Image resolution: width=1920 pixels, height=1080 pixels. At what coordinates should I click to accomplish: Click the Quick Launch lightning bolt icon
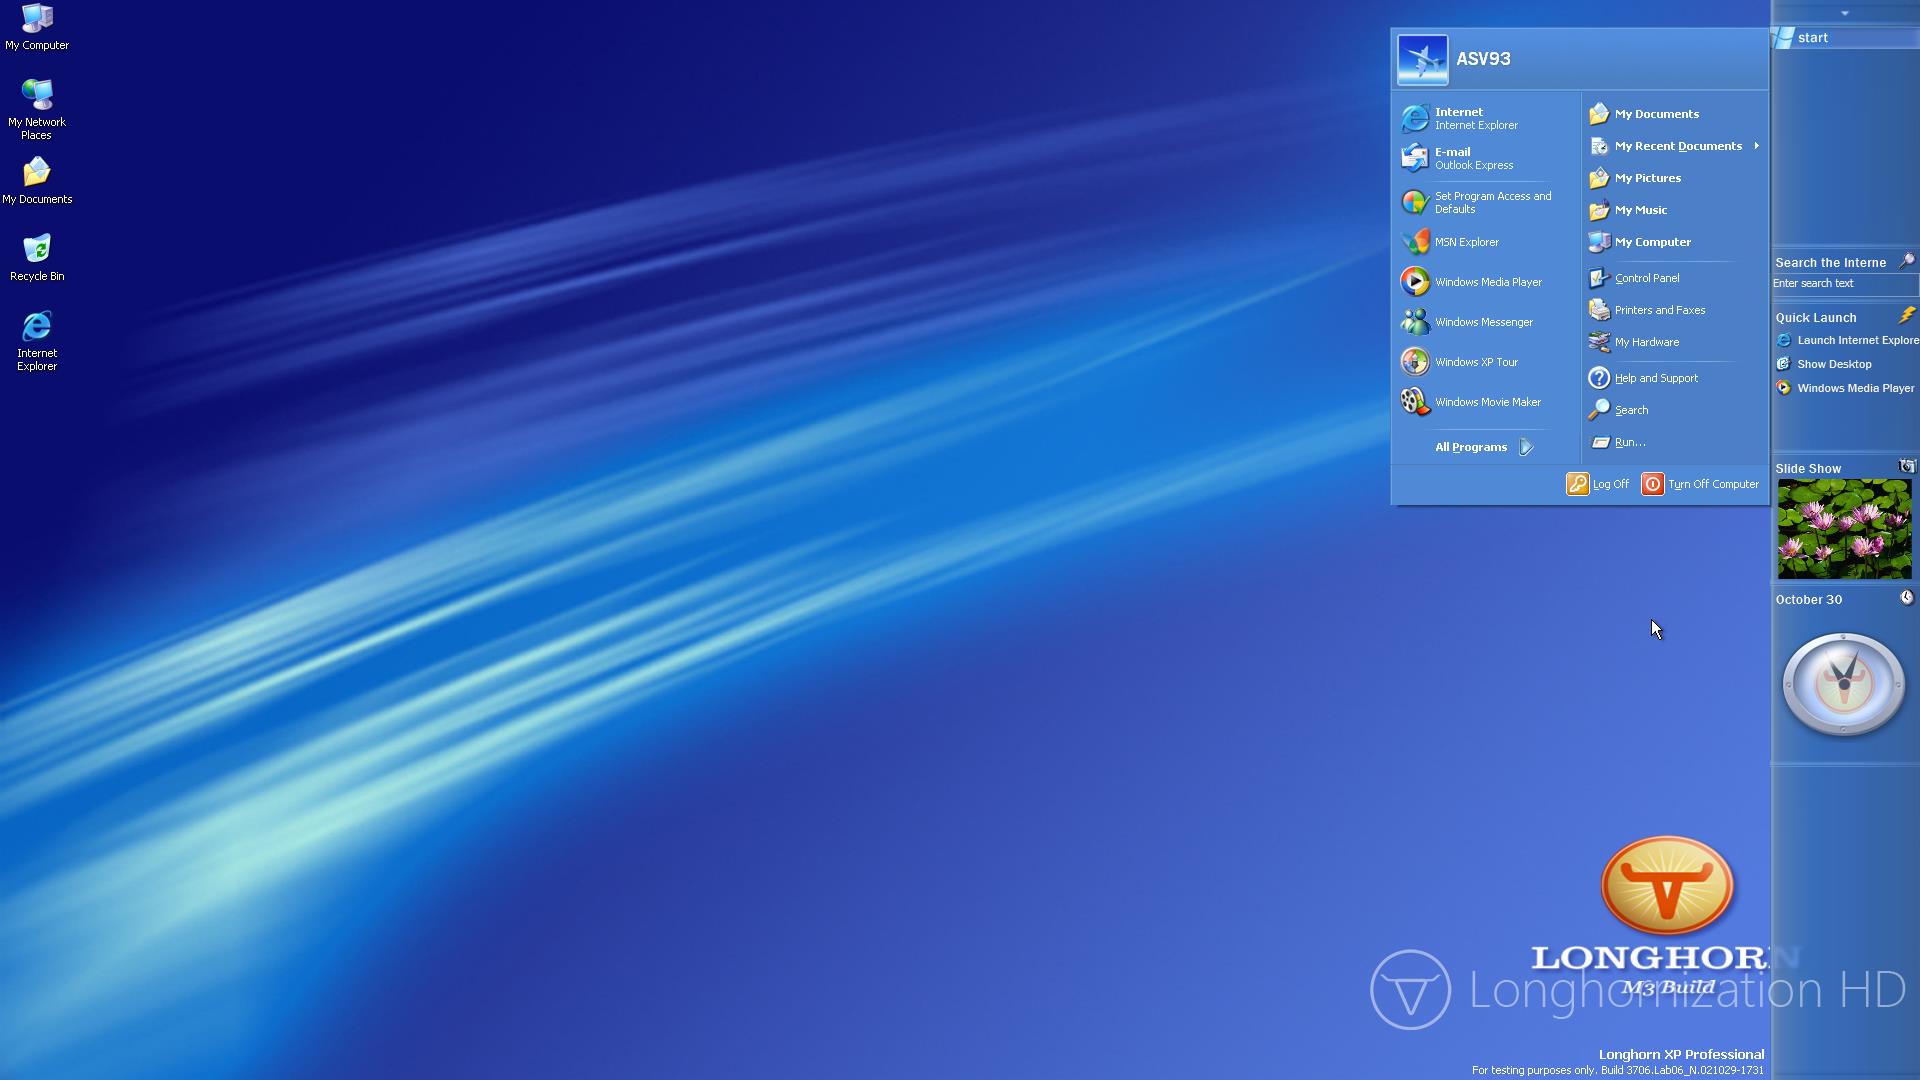coord(1906,316)
